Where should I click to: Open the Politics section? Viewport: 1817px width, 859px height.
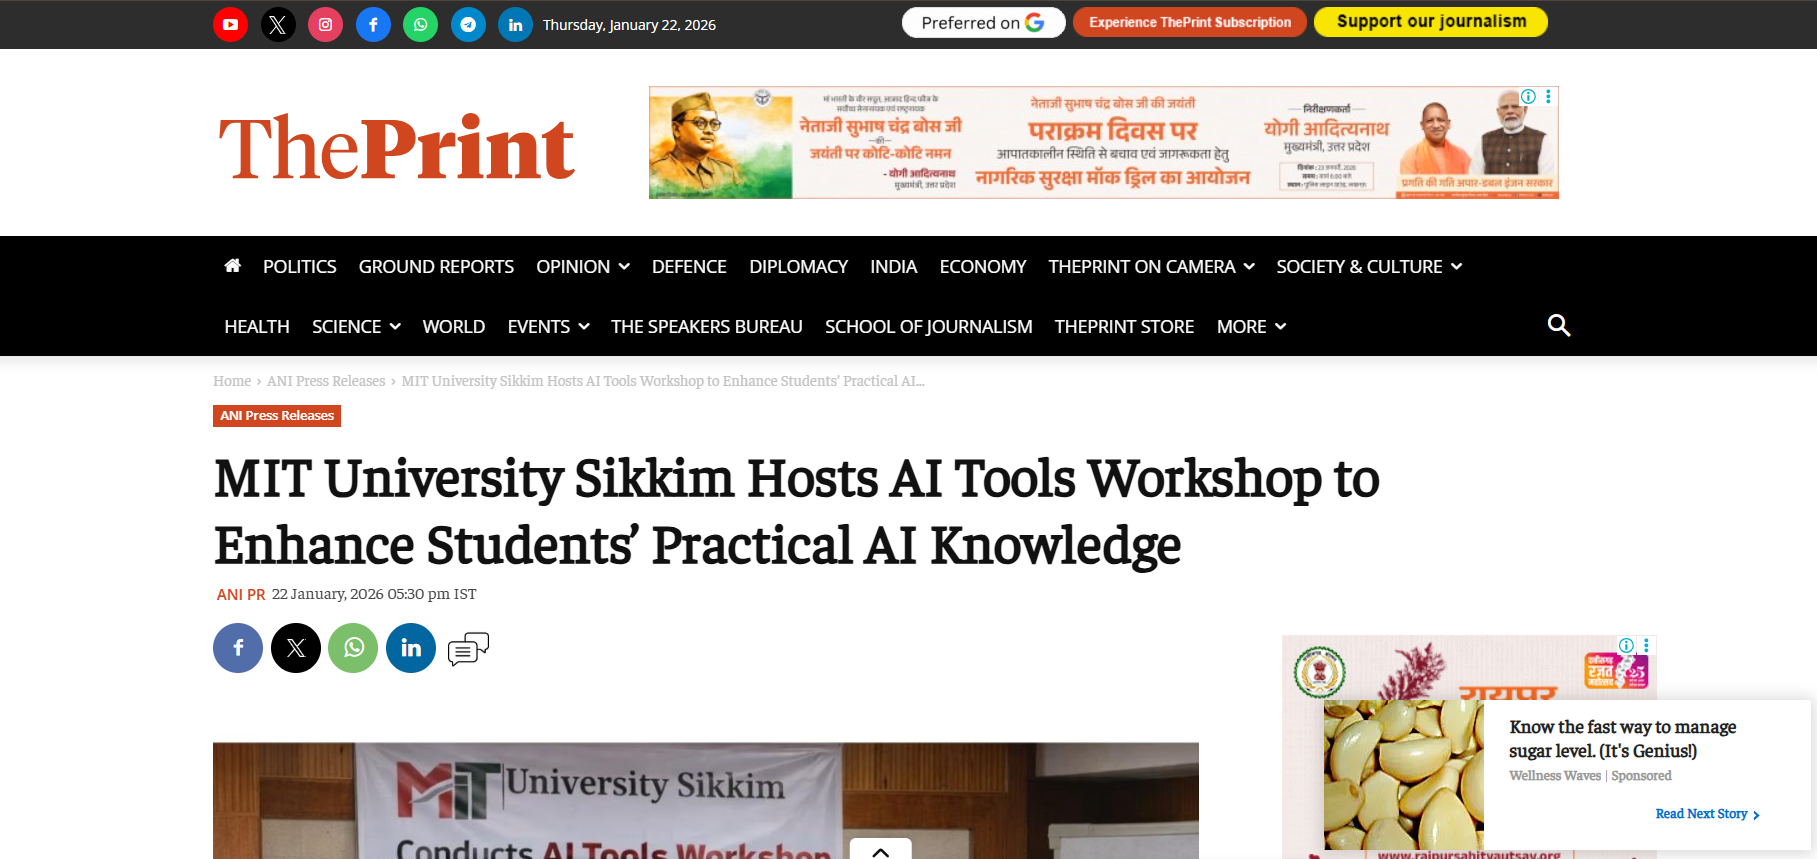(299, 267)
